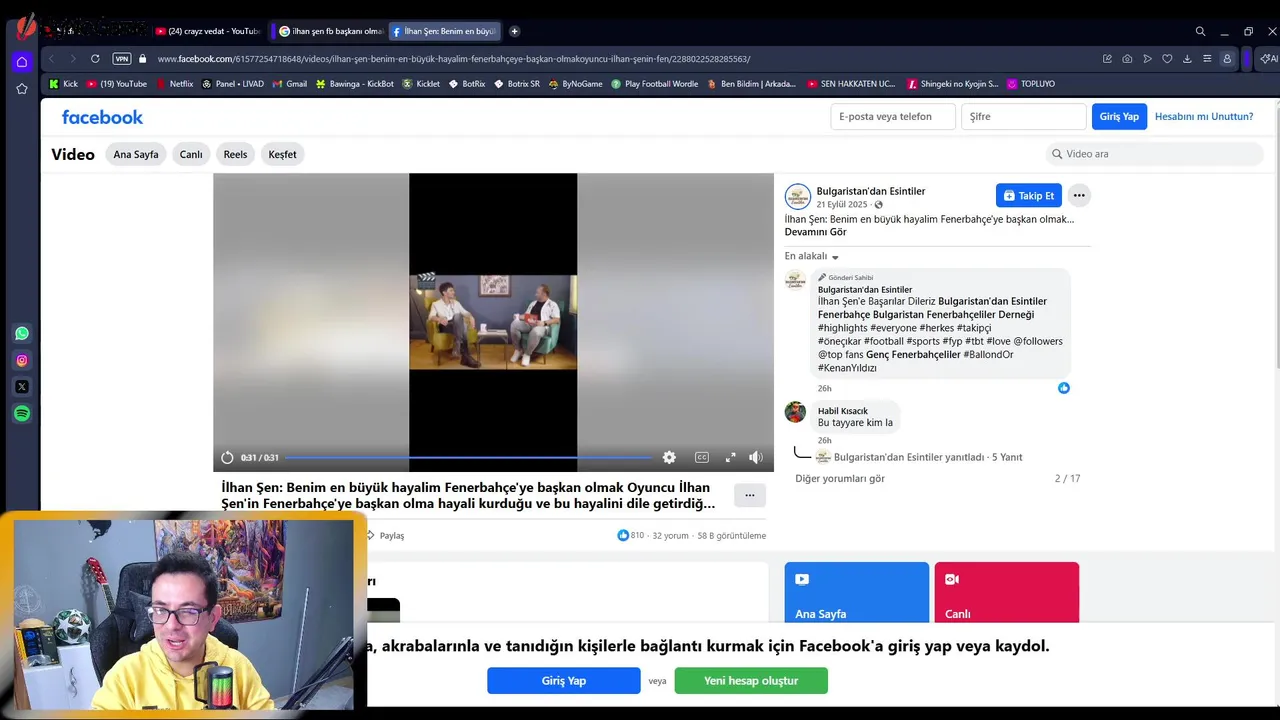Enter fullscreen on the video
Screen dimensions: 1280x720
click(730, 457)
